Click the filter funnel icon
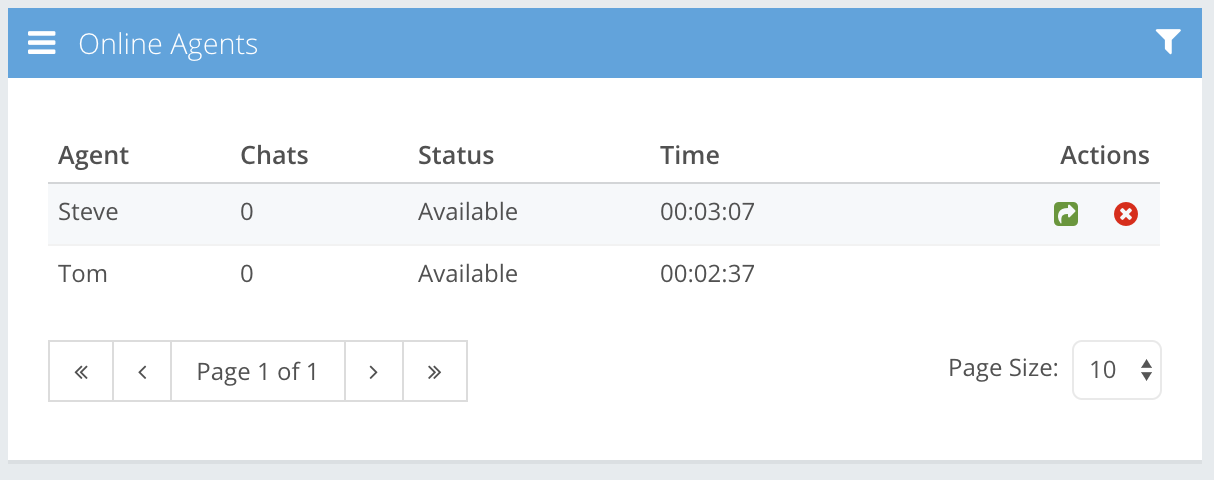The width and height of the screenshot is (1214, 480). point(1168,41)
